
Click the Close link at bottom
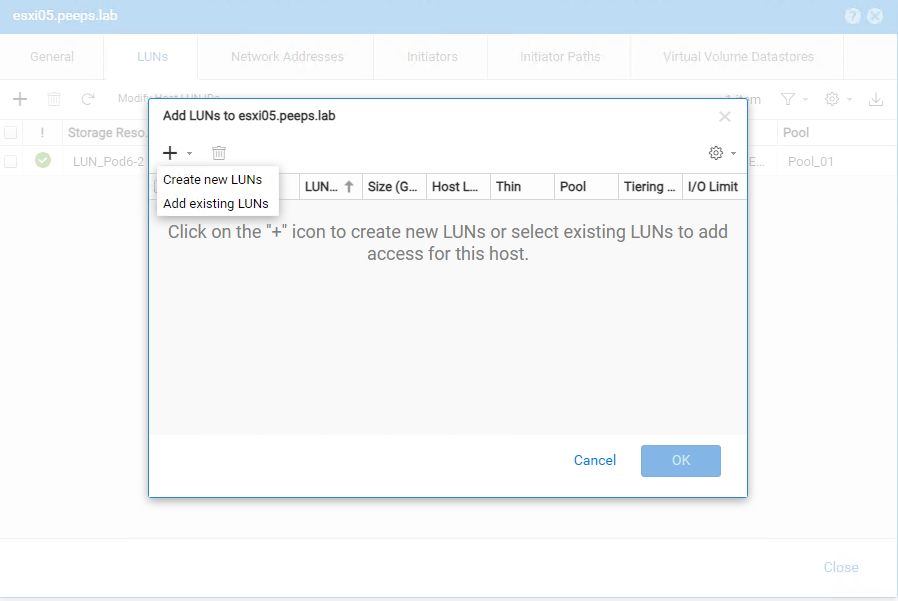click(841, 567)
